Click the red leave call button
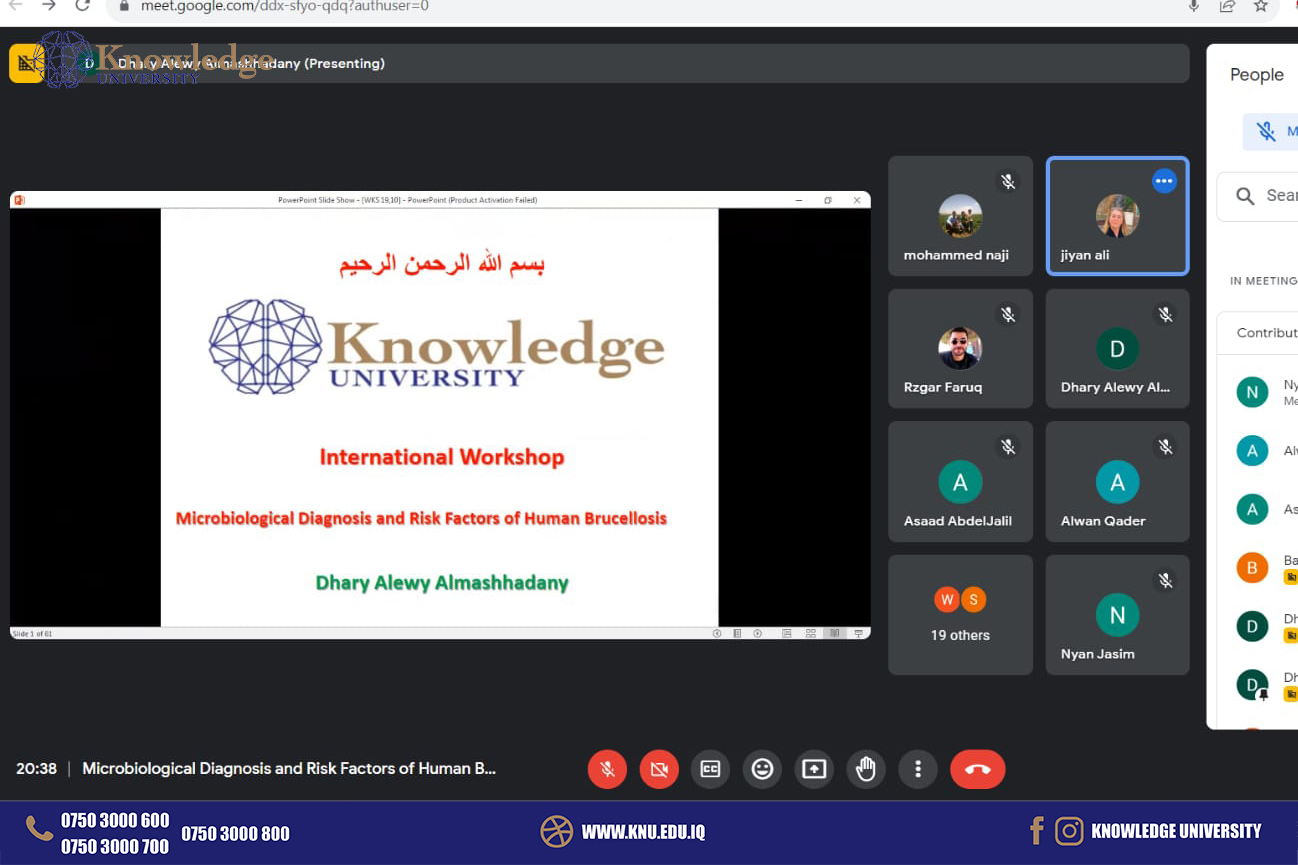The height and width of the screenshot is (865, 1298). point(978,769)
